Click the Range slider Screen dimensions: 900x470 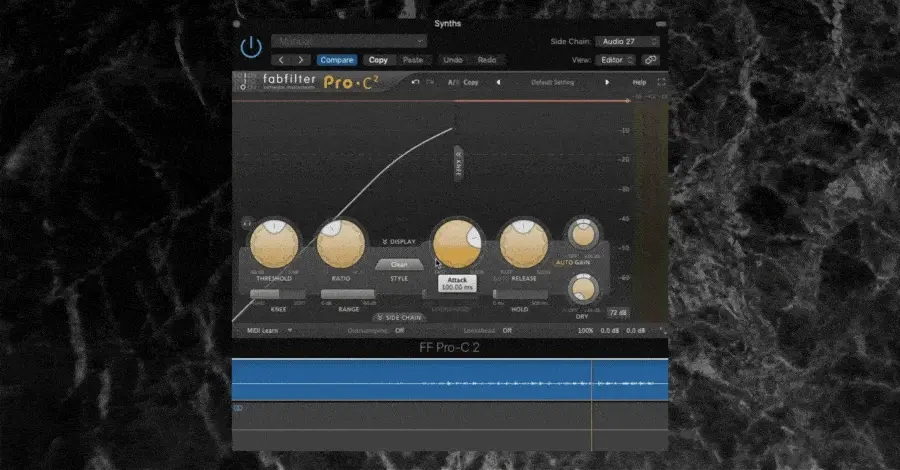click(348, 294)
